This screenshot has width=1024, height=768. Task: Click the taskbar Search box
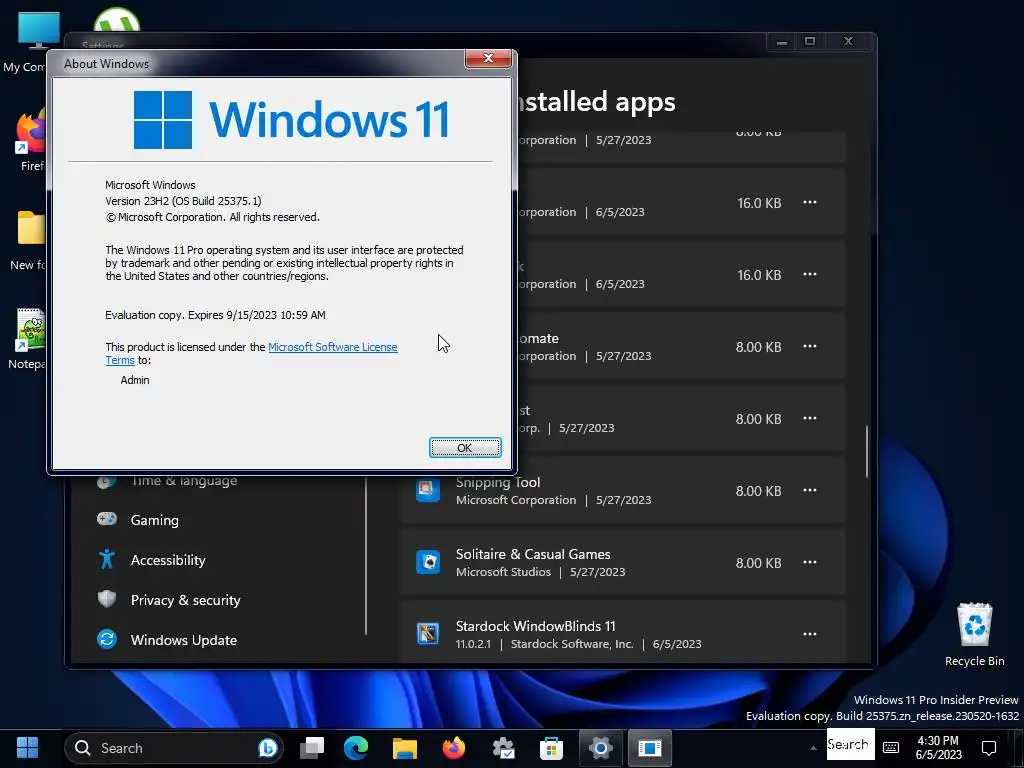click(x=174, y=748)
